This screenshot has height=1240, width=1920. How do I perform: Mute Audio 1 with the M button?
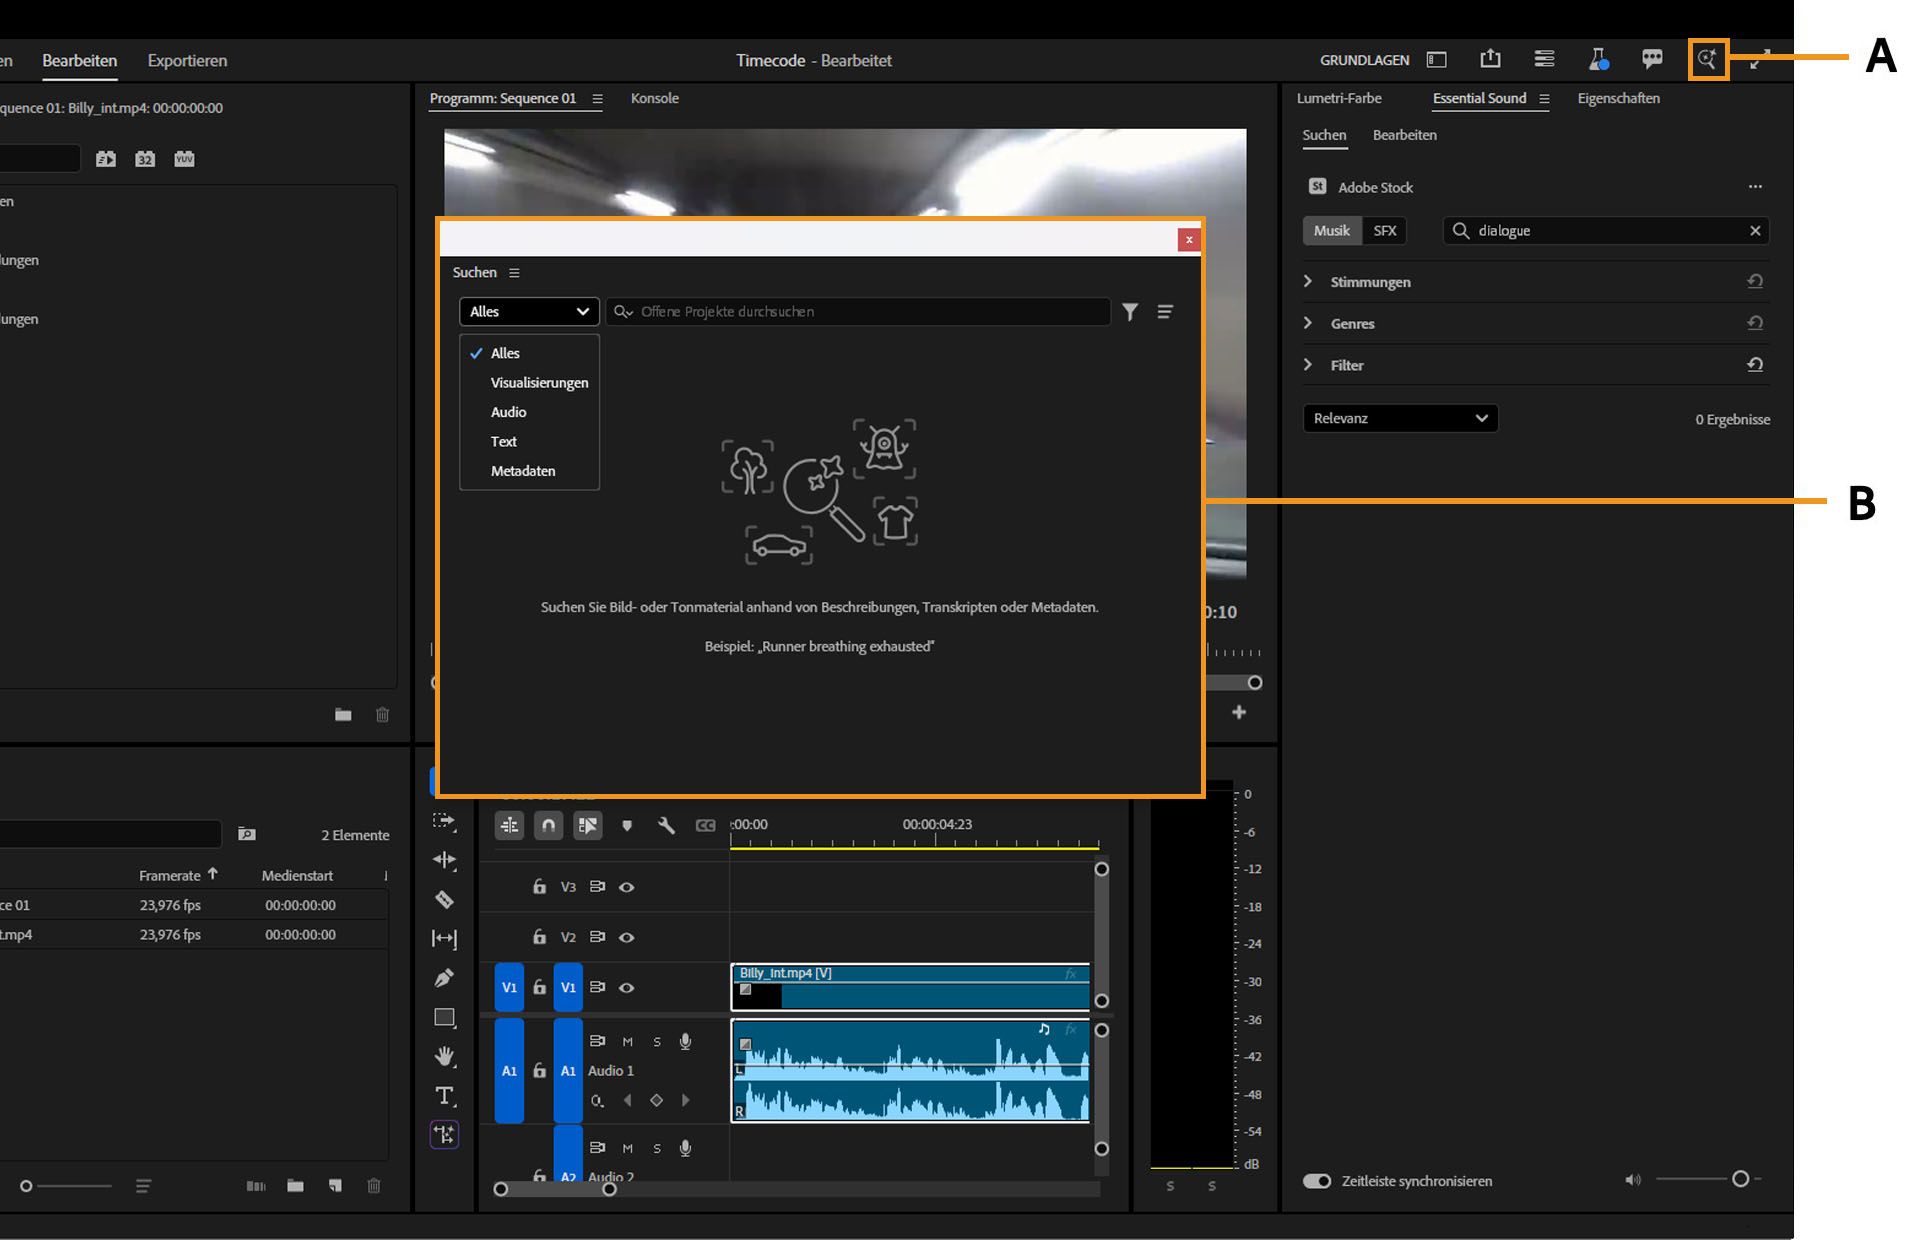tap(628, 1040)
